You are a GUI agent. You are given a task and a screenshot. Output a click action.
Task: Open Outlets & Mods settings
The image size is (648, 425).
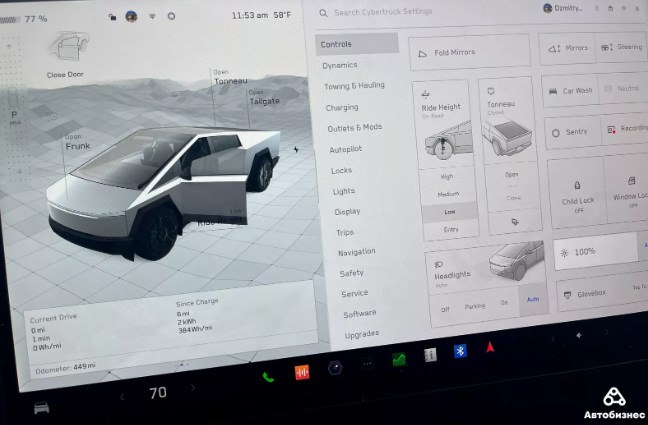pos(355,128)
